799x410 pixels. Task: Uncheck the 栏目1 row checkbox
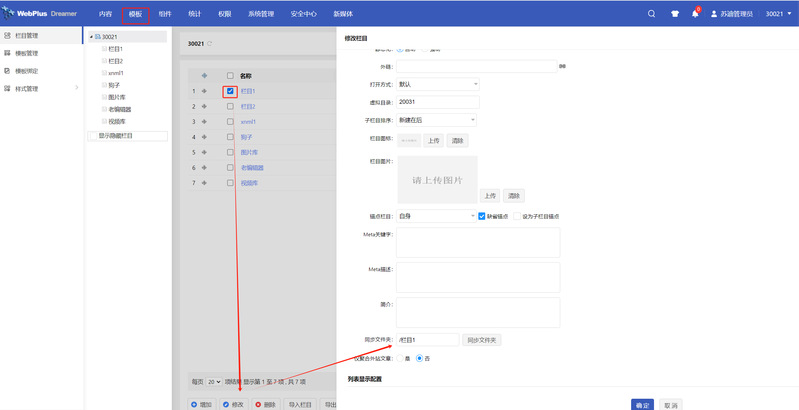[231, 91]
